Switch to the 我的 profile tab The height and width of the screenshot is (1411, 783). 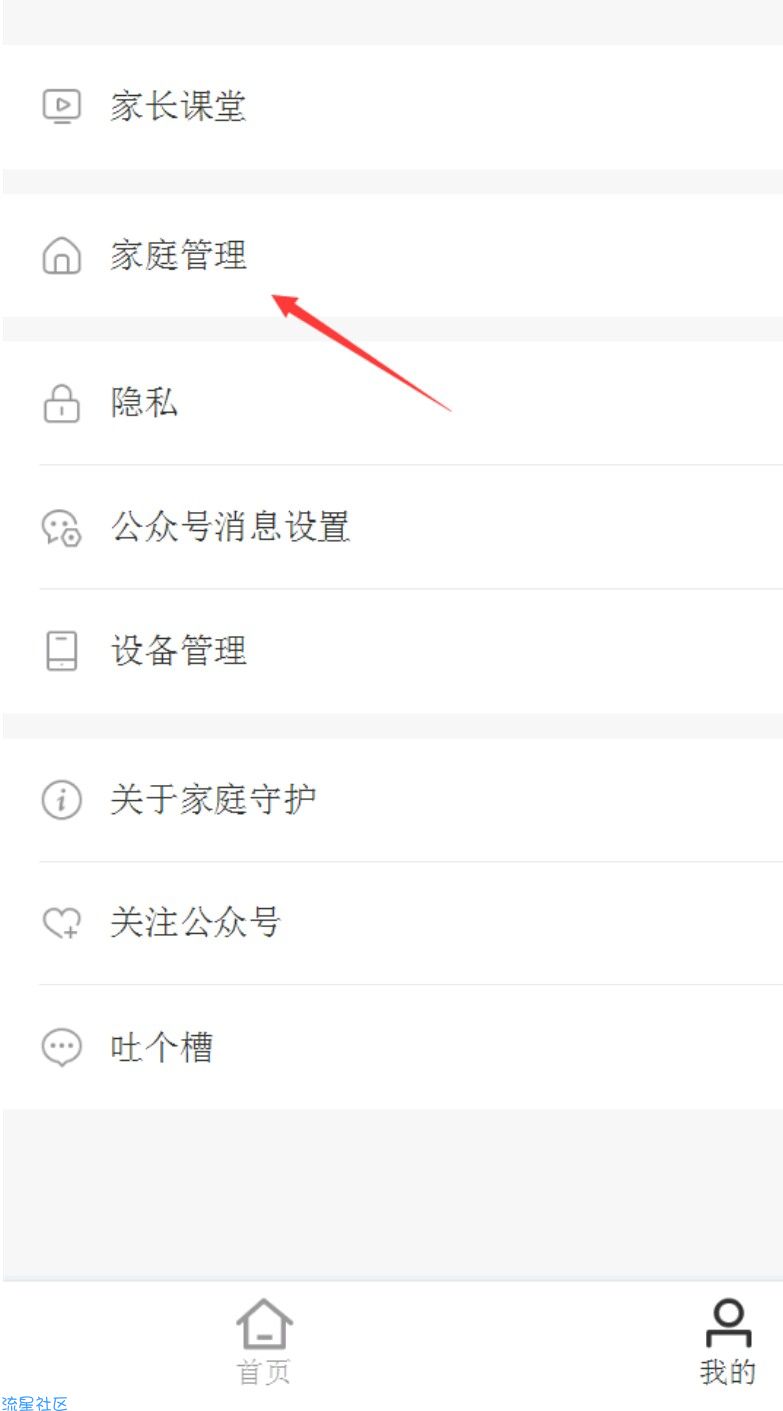click(728, 1341)
